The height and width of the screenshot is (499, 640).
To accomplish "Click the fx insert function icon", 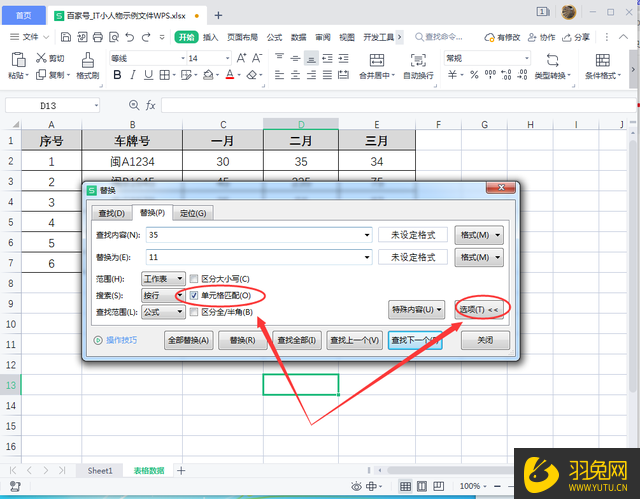I will coord(151,106).
